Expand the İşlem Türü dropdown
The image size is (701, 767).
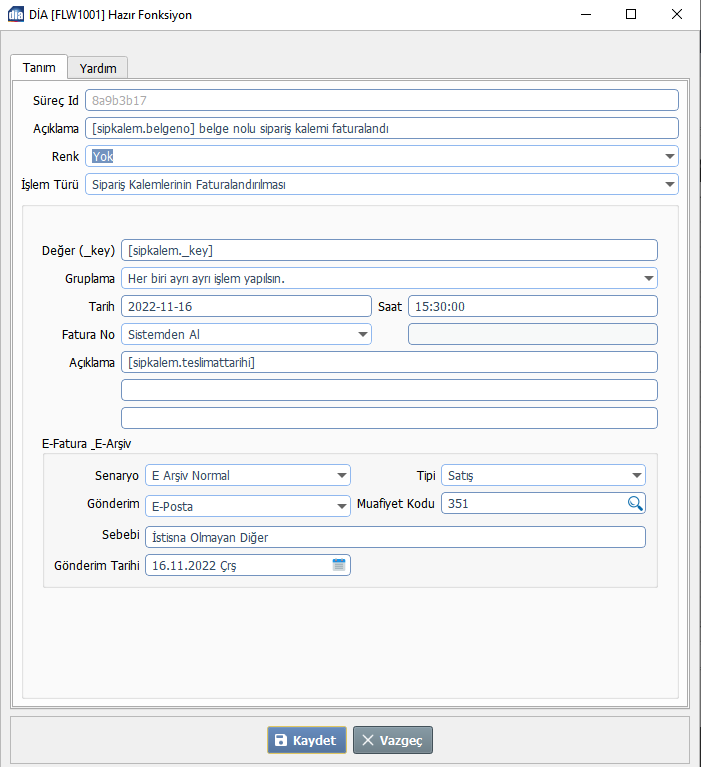point(668,184)
